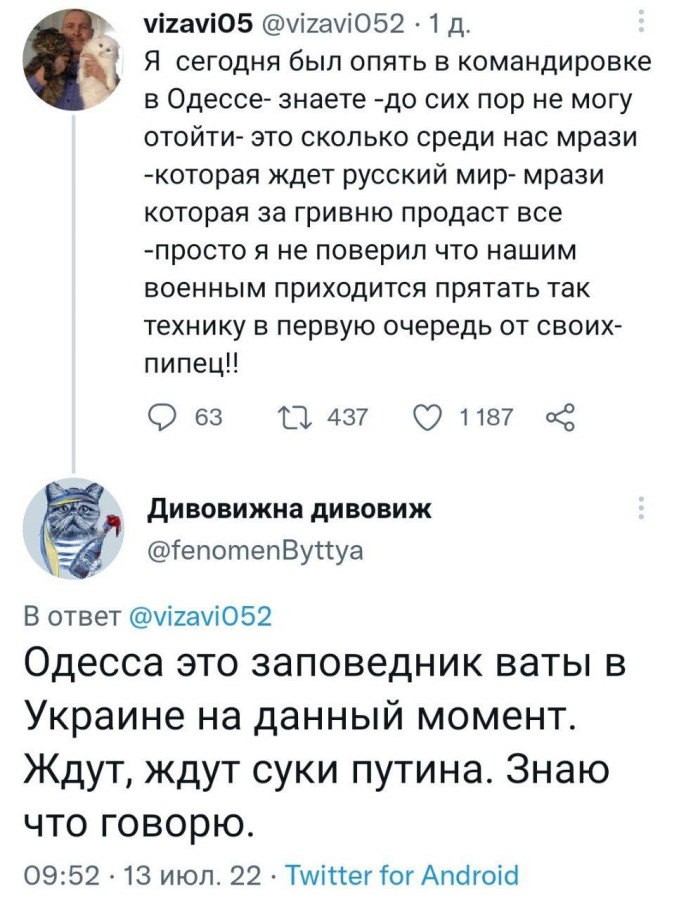The width and height of the screenshot is (679, 900).
Task: Click the vizavi05 display name
Action: pos(197,24)
